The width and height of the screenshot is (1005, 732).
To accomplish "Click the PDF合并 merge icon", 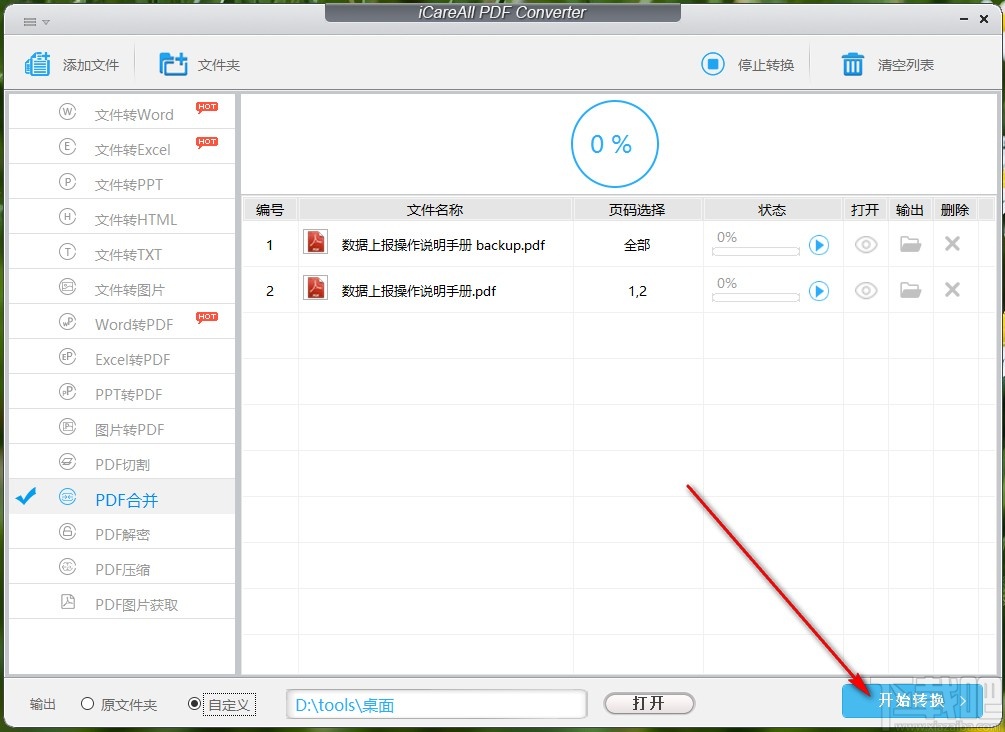I will point(67,497).
